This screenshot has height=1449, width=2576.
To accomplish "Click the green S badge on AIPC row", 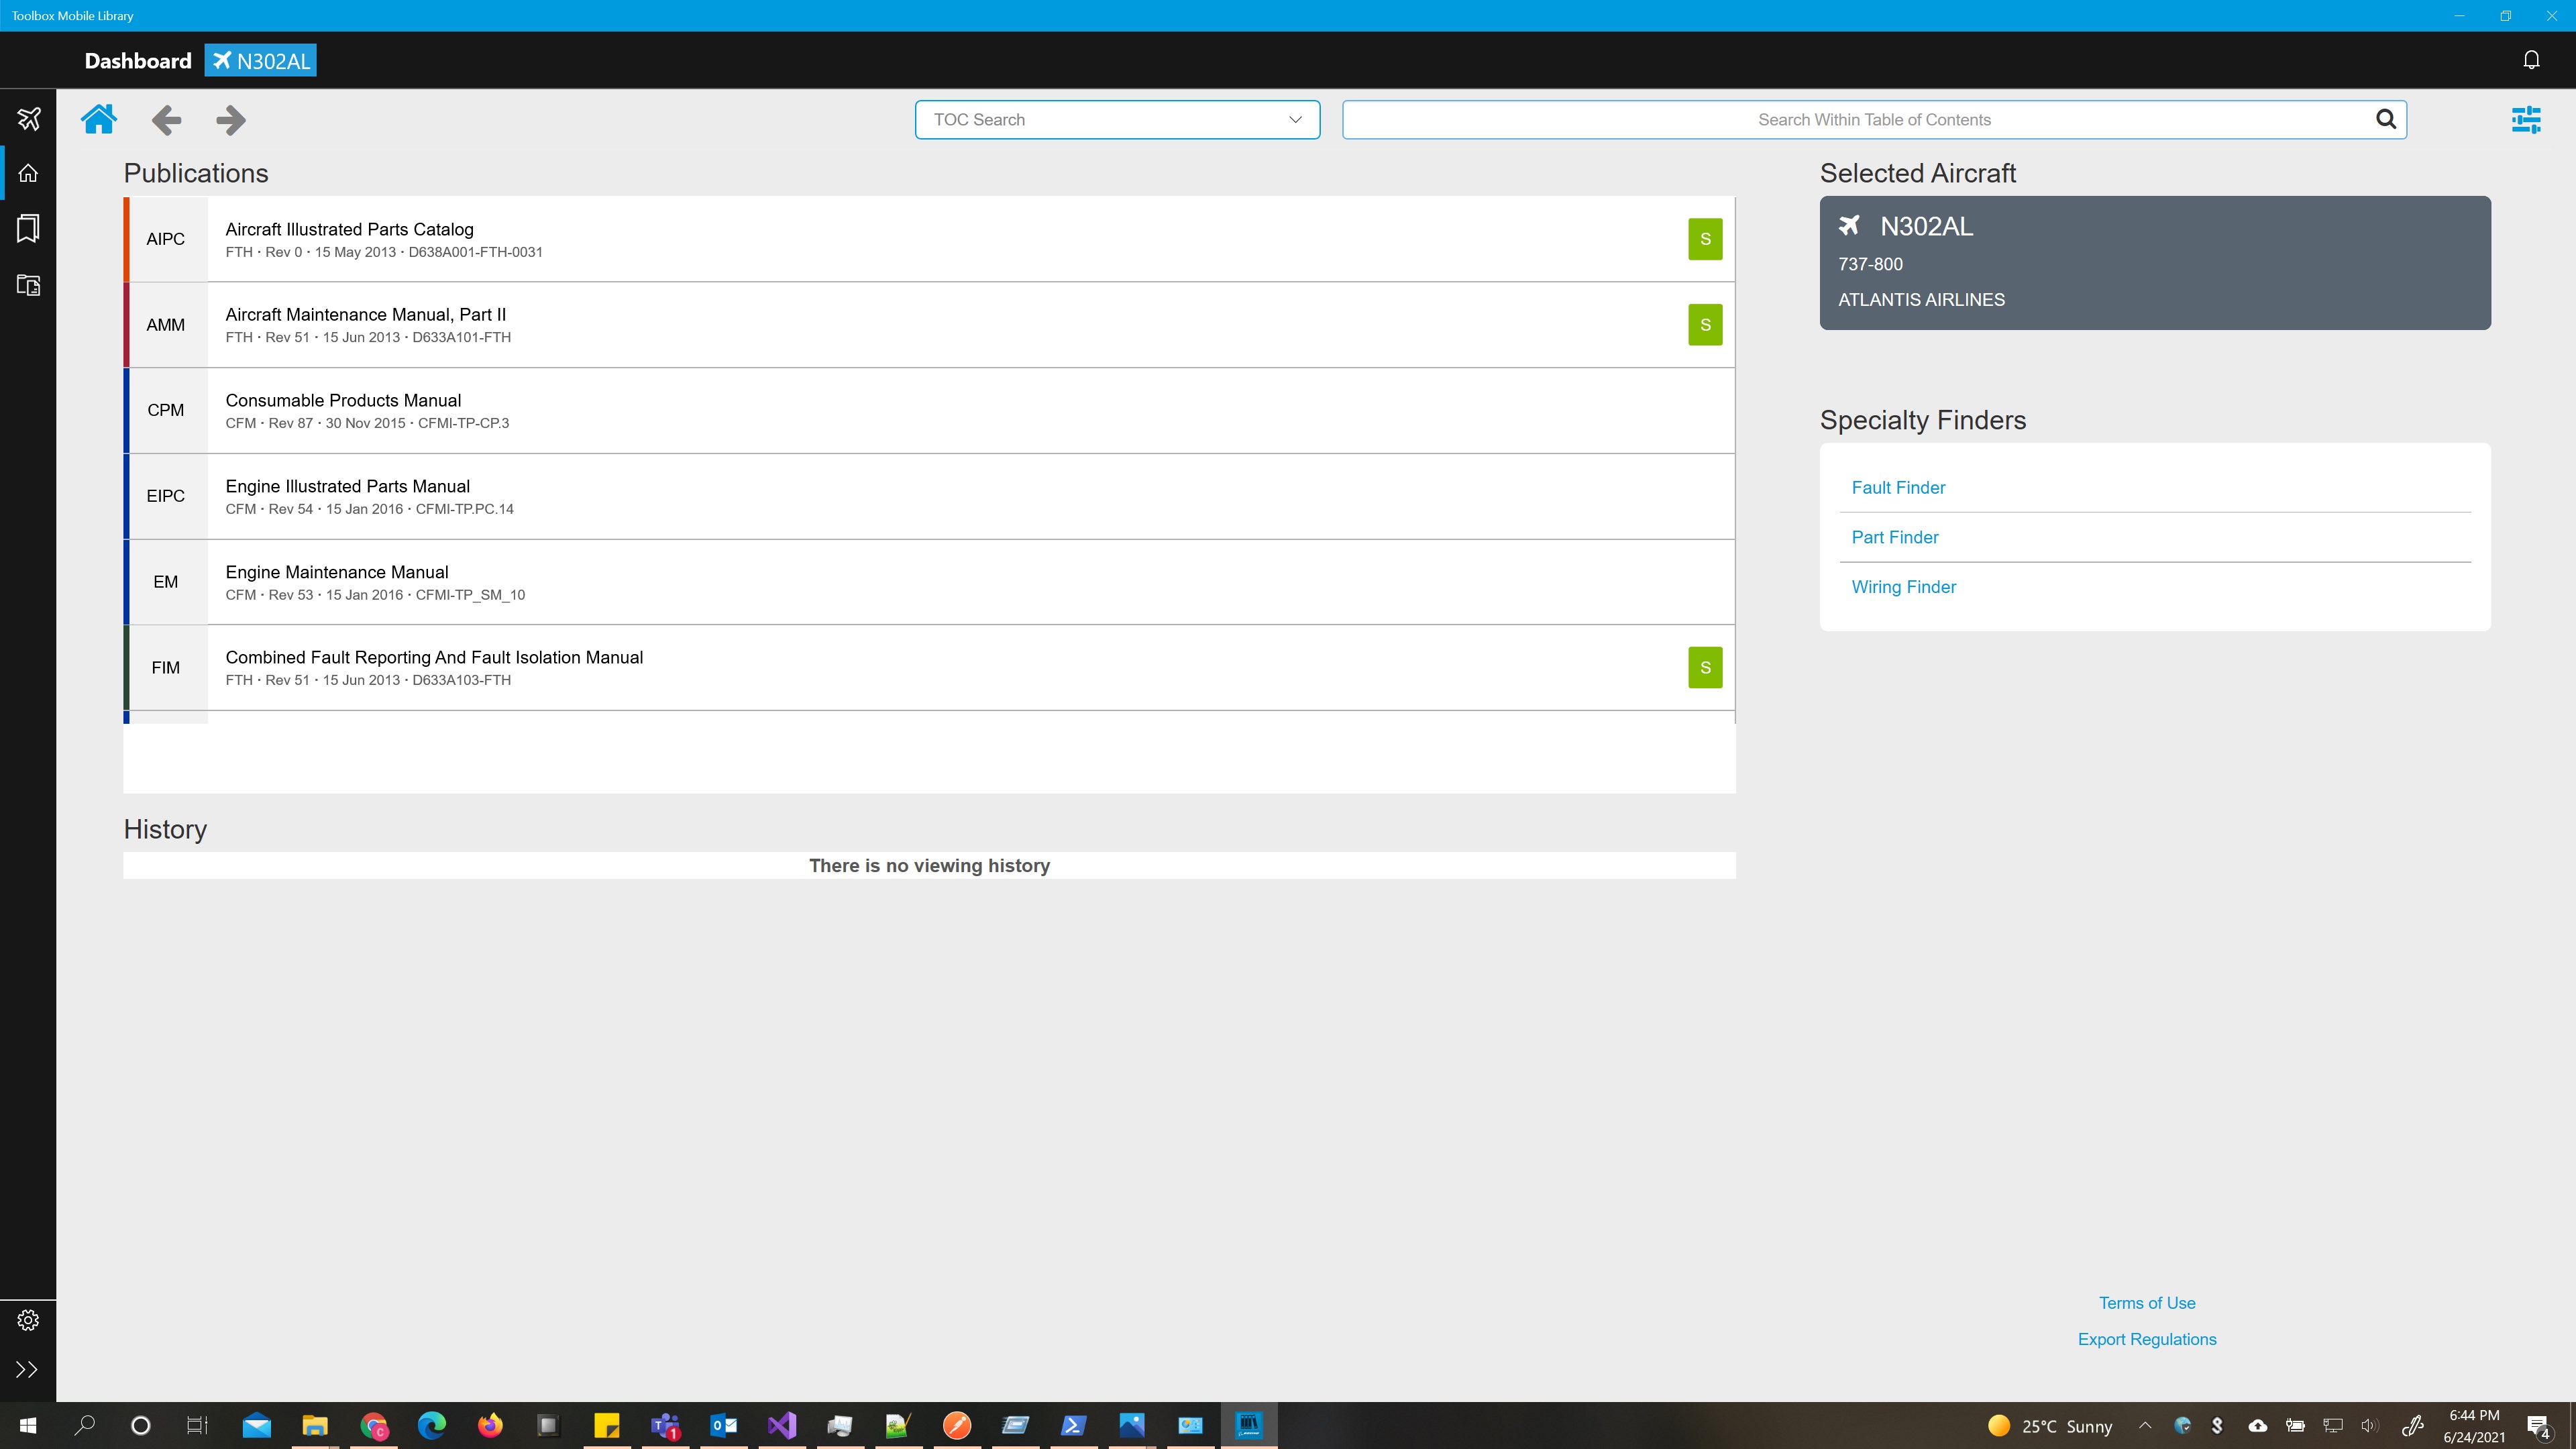I will click(x=1705, y=239).
